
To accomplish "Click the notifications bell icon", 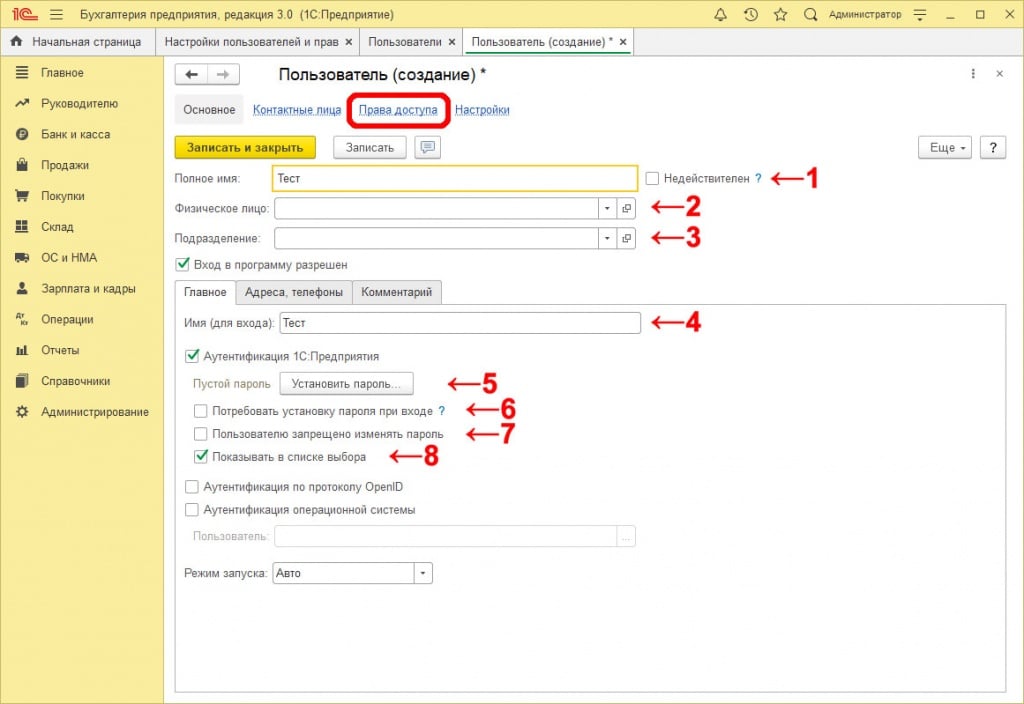I will point(721,15).
